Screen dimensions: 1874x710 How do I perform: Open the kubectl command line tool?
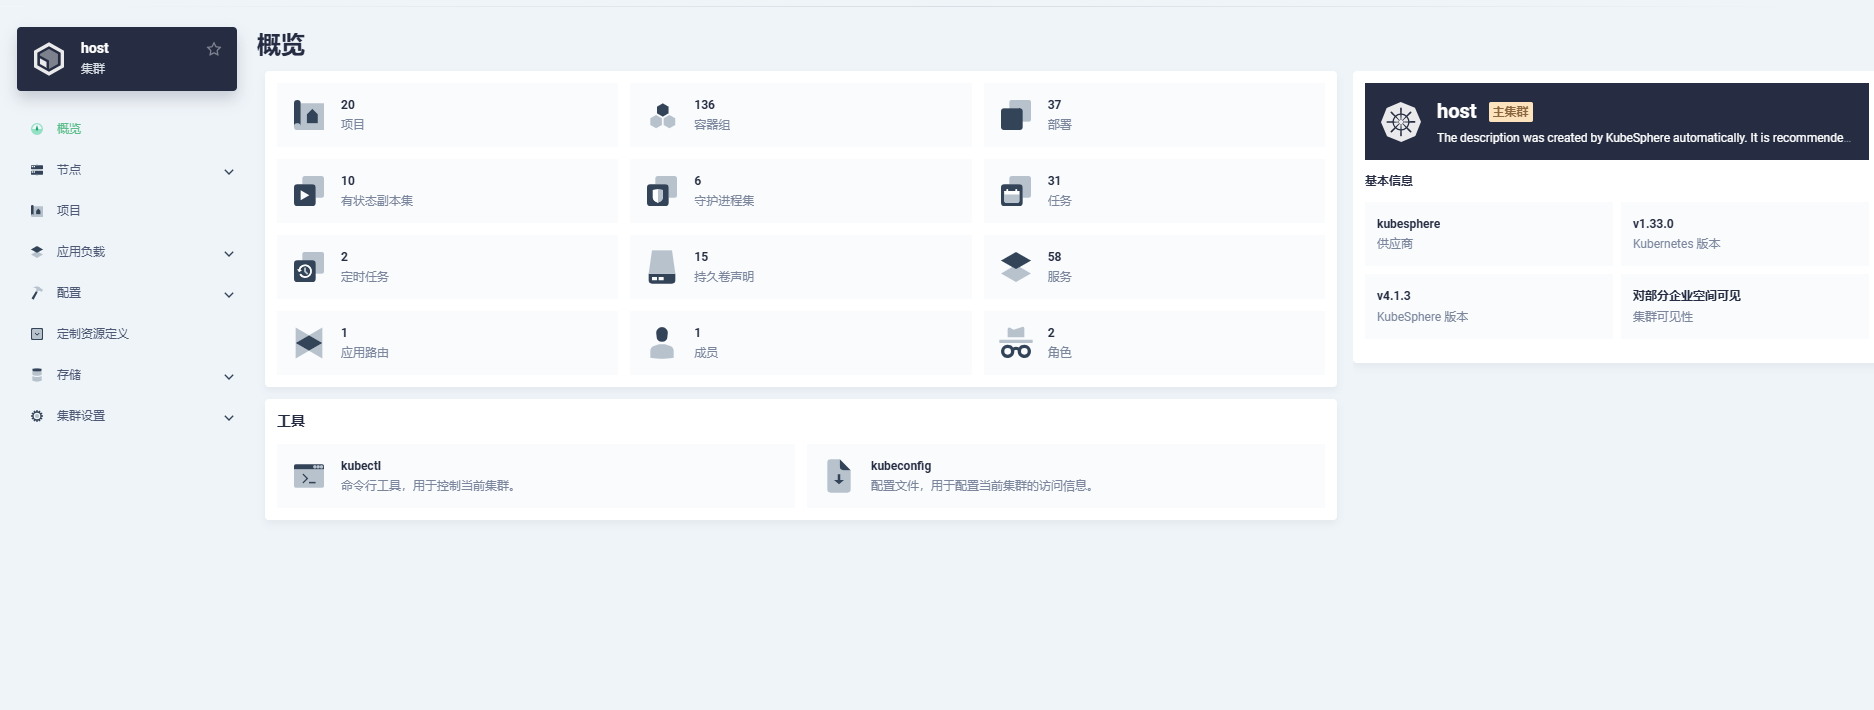point(536,476)
